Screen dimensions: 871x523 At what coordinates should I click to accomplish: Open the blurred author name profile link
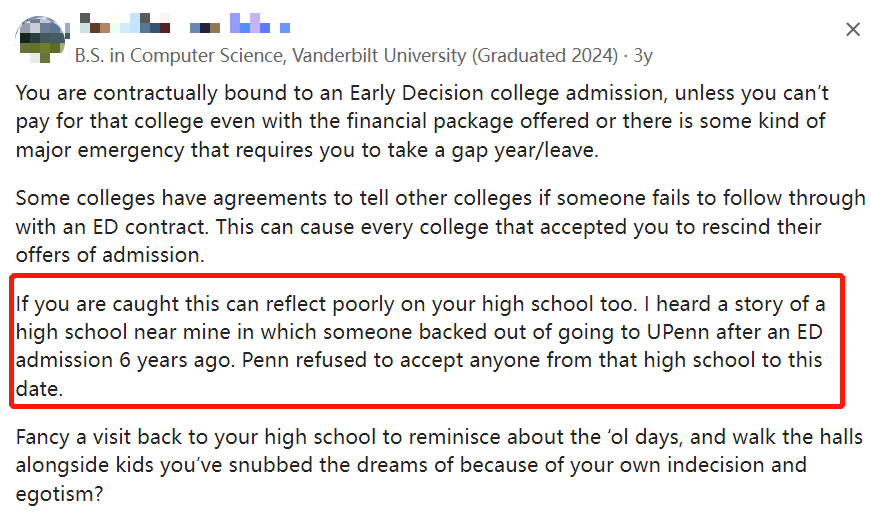pyautogui.click(x=184, y=23)
